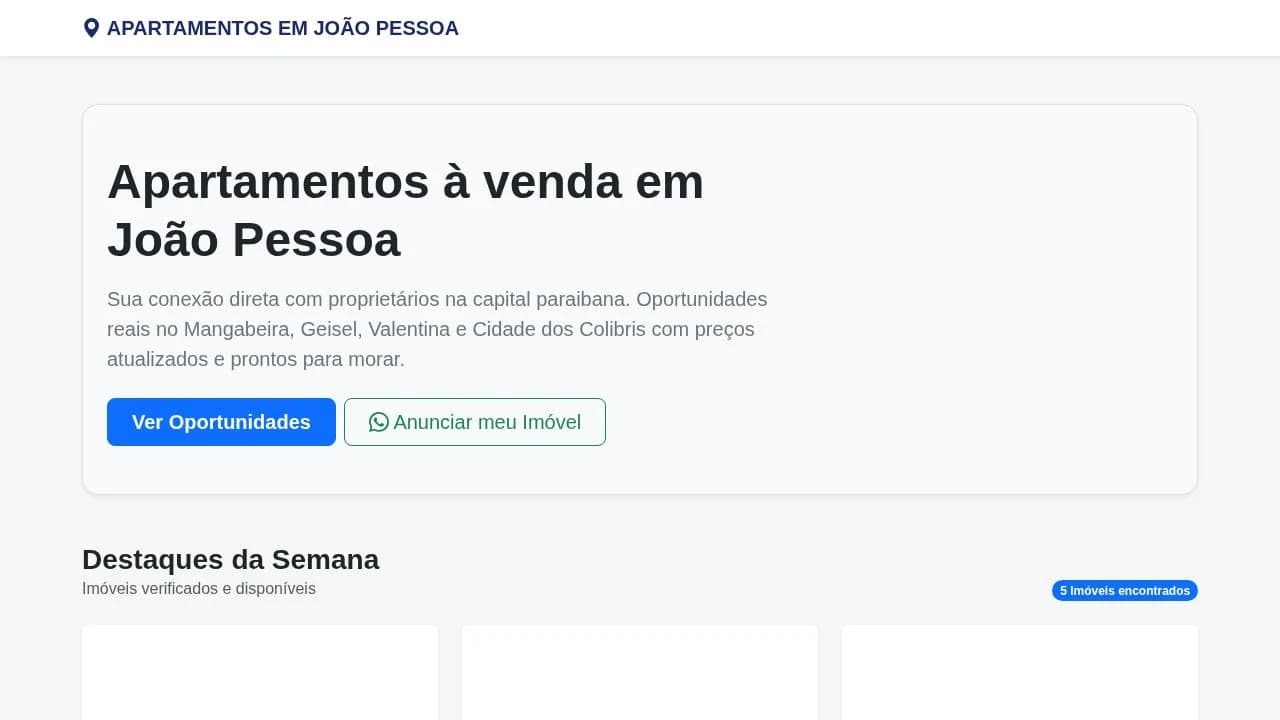Click the Destaques da Semana heading
This screenshot has height=720, width=1280.
click(231, 560)
